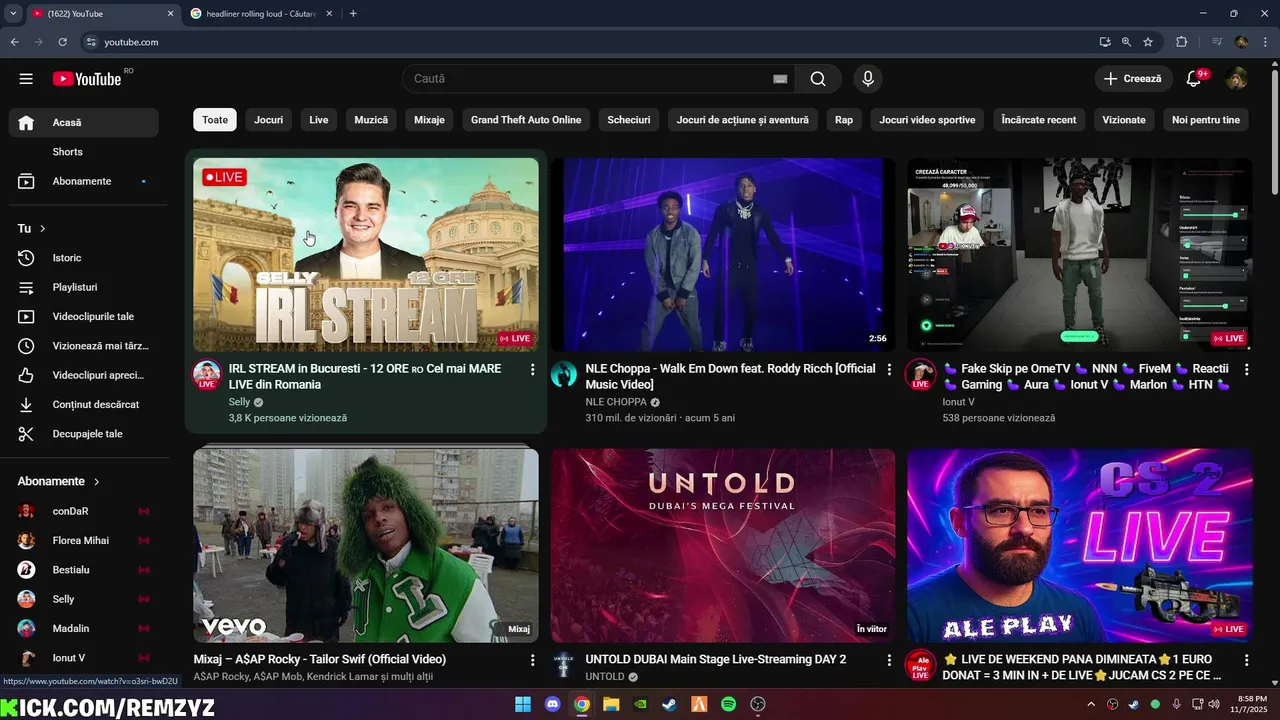Open more options for Fake Skip video
The width and height of the screenshot is (1280, 720).
pos(1246,370)
